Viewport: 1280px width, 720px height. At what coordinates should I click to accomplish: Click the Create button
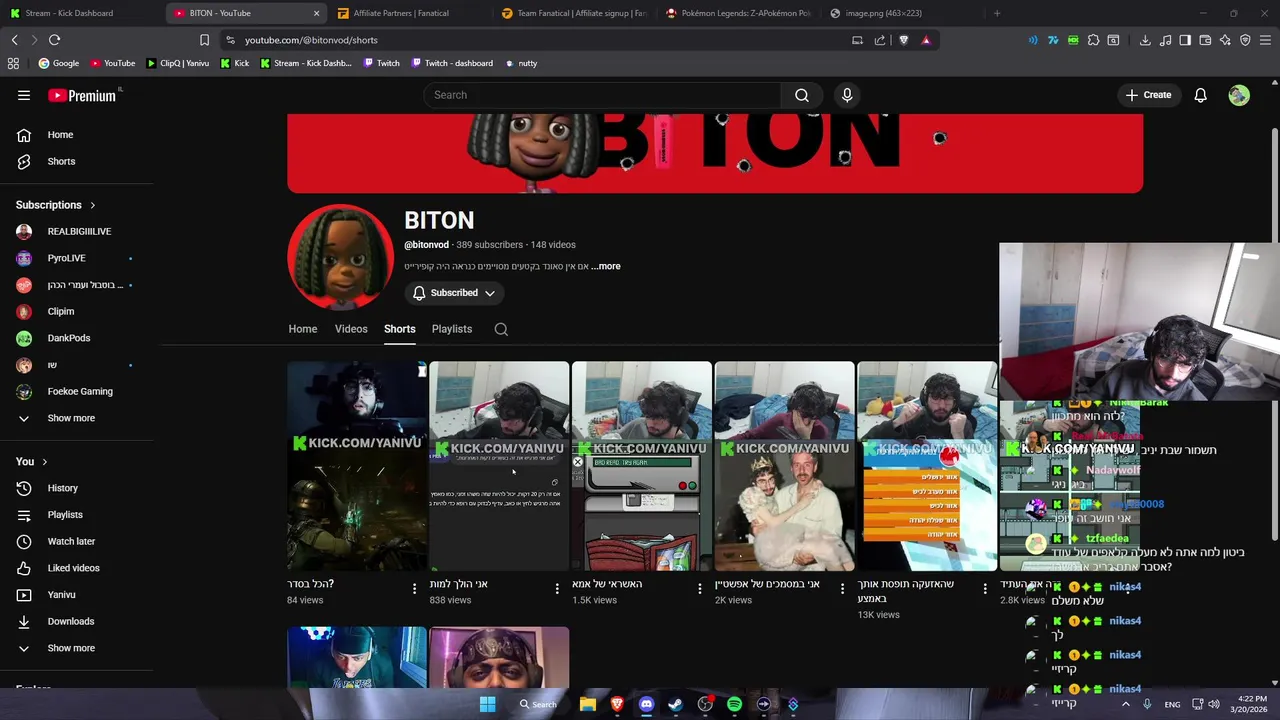(x=1148, y=95)
